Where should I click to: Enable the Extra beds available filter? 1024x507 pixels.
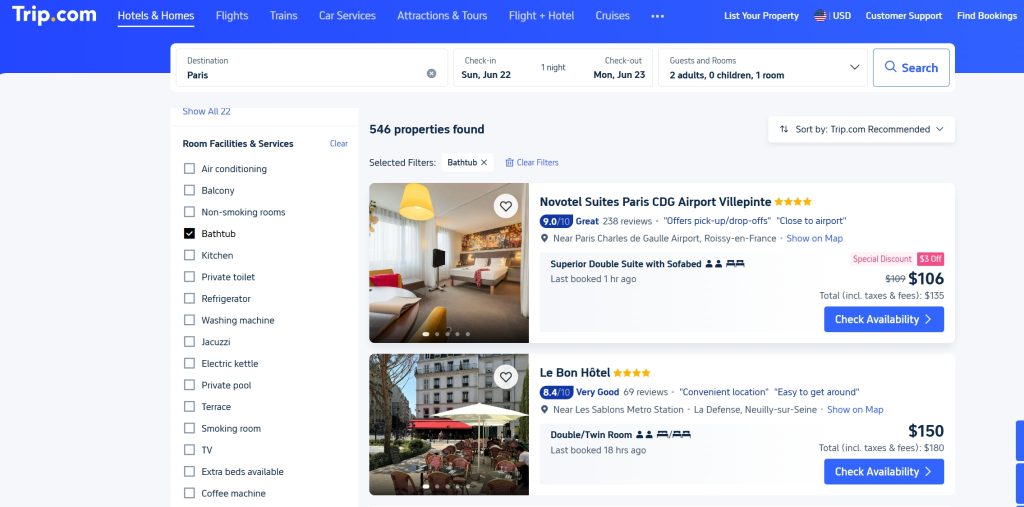tap(189, 471)
